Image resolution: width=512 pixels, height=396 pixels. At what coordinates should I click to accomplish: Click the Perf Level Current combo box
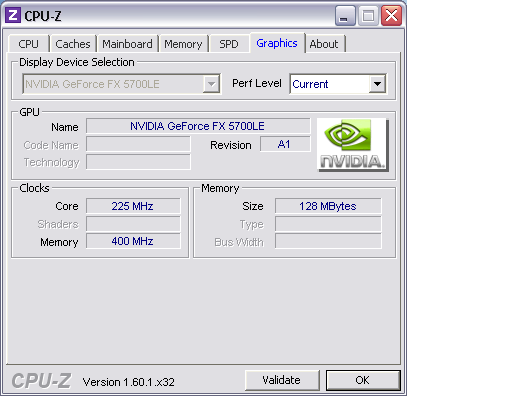pos(338,84)
